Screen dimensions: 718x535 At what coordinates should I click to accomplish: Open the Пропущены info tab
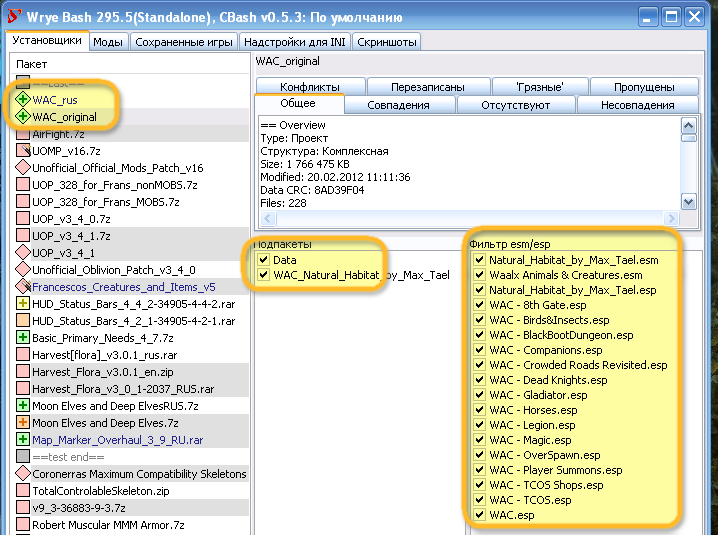point(644,87)
